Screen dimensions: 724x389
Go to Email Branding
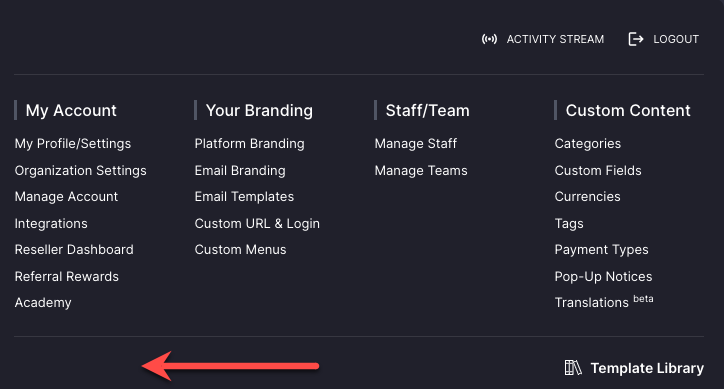[x=240, y=171]
